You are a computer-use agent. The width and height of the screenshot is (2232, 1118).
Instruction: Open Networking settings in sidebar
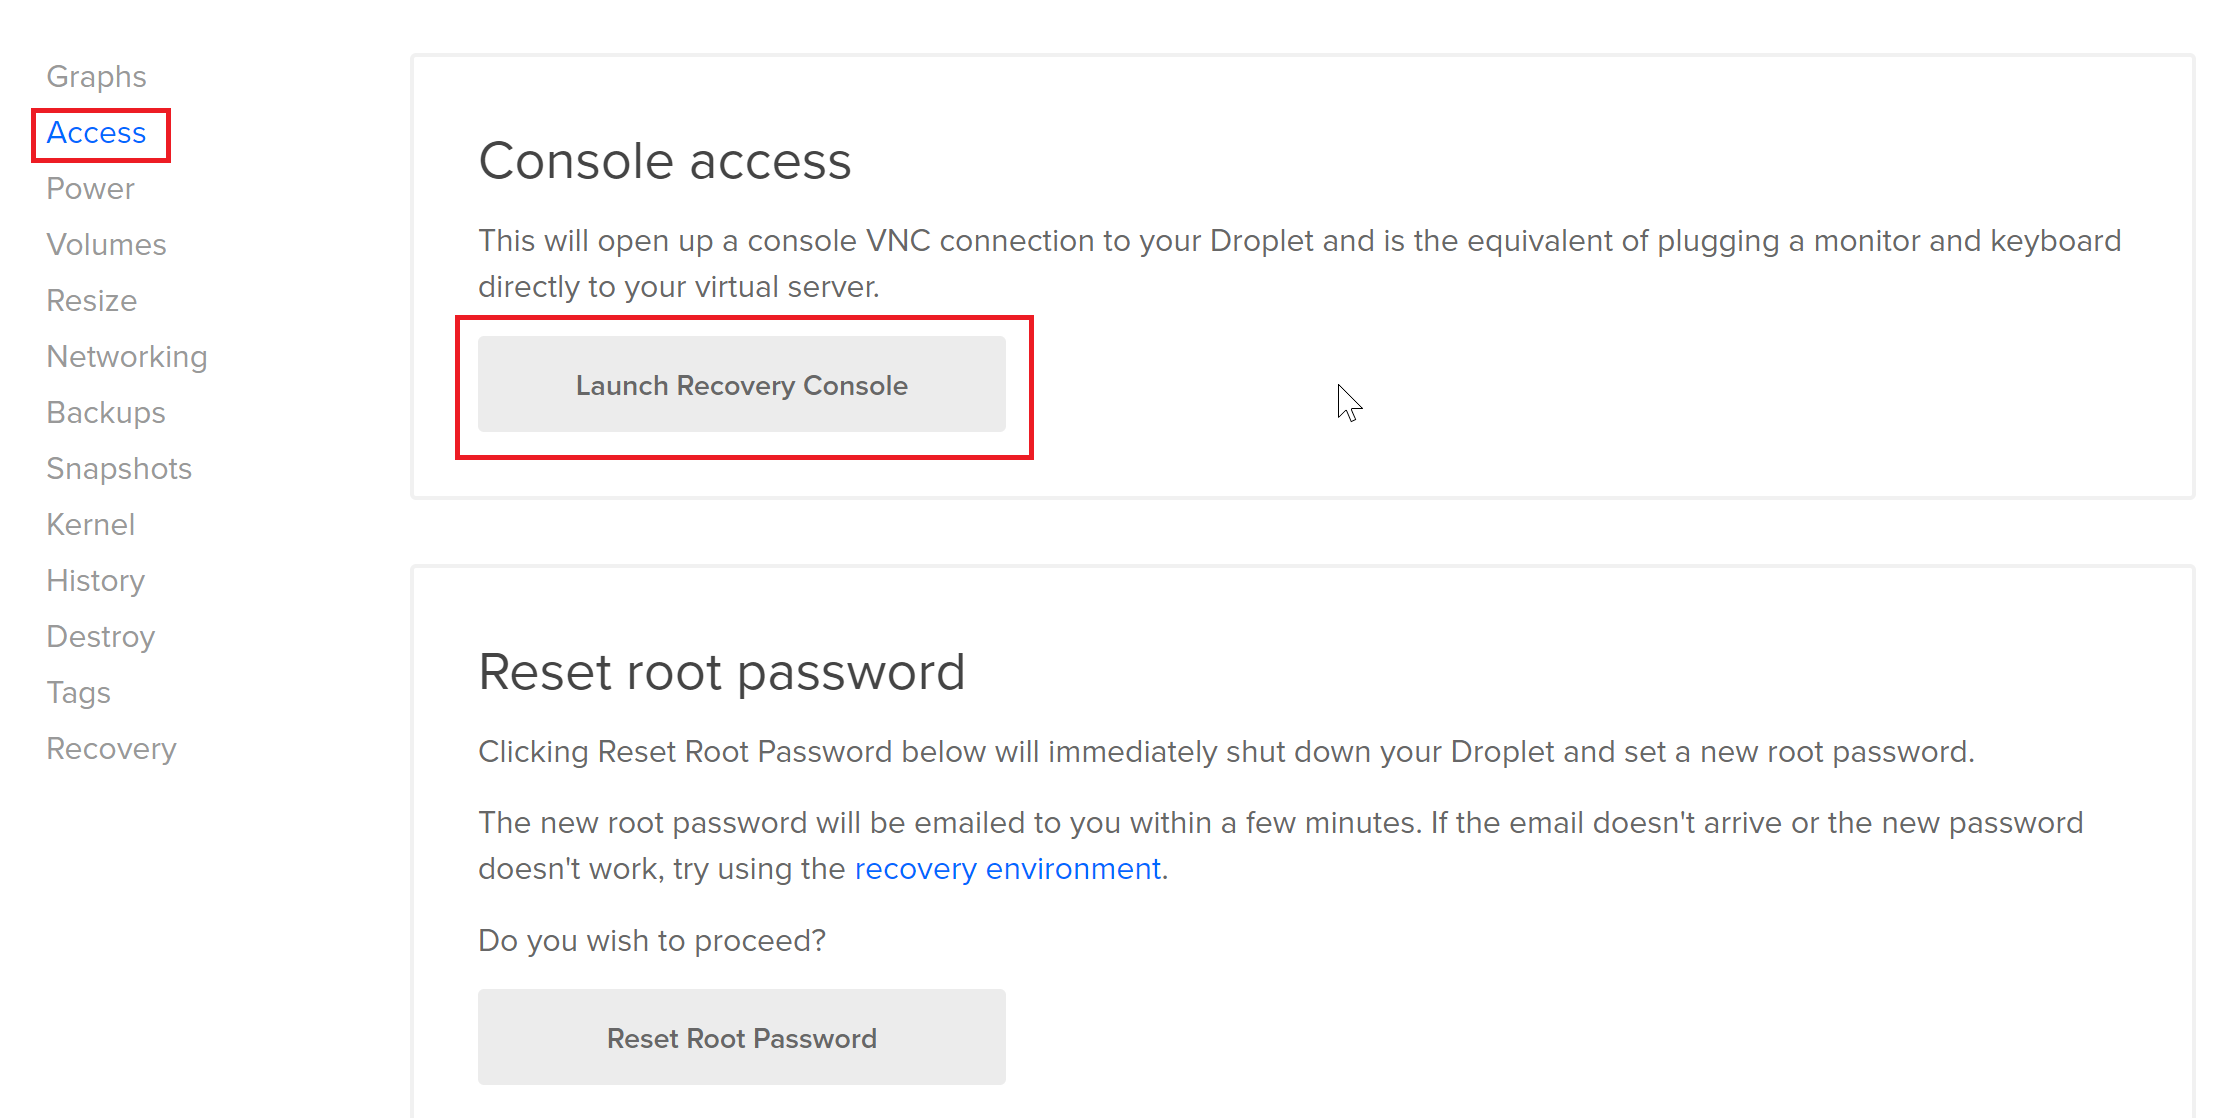pyautogui.click(x=126, y=357)
